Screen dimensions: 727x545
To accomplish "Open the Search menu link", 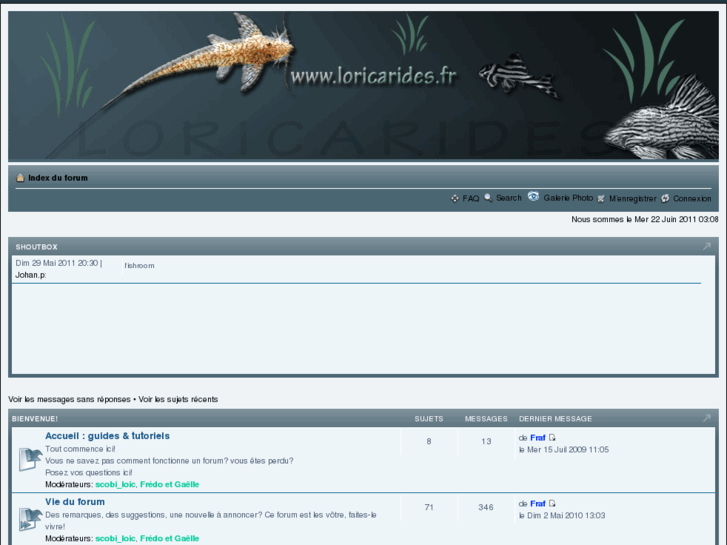I will [x=509, y=198].
